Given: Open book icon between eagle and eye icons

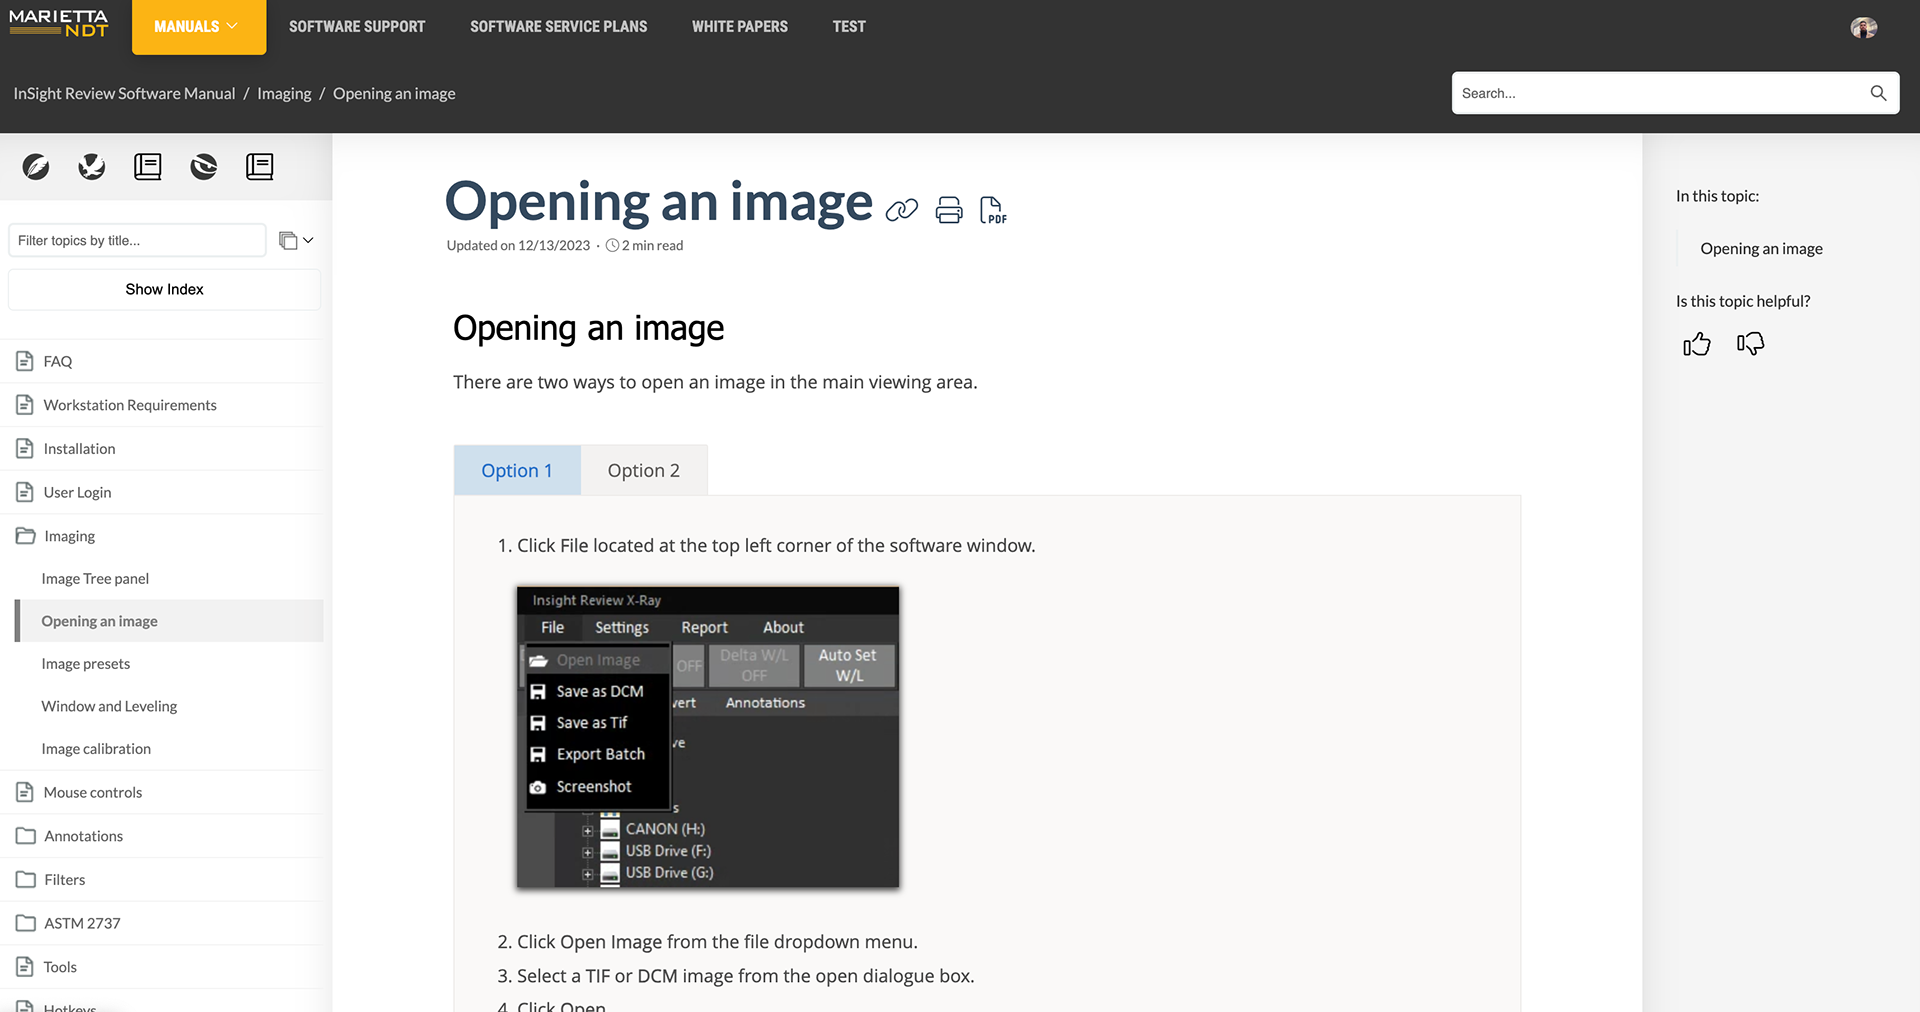Looking at the screenshot, I should (148, 167).
